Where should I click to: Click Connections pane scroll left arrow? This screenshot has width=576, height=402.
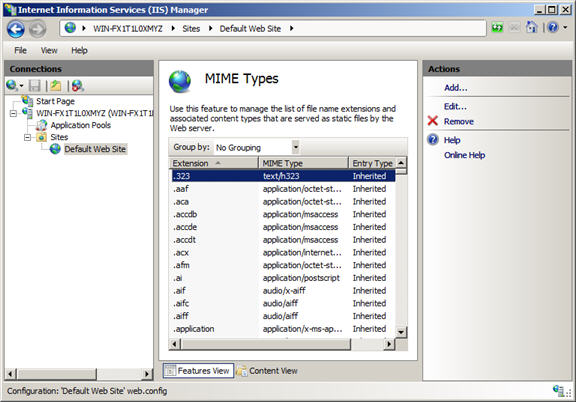(10, 374)
